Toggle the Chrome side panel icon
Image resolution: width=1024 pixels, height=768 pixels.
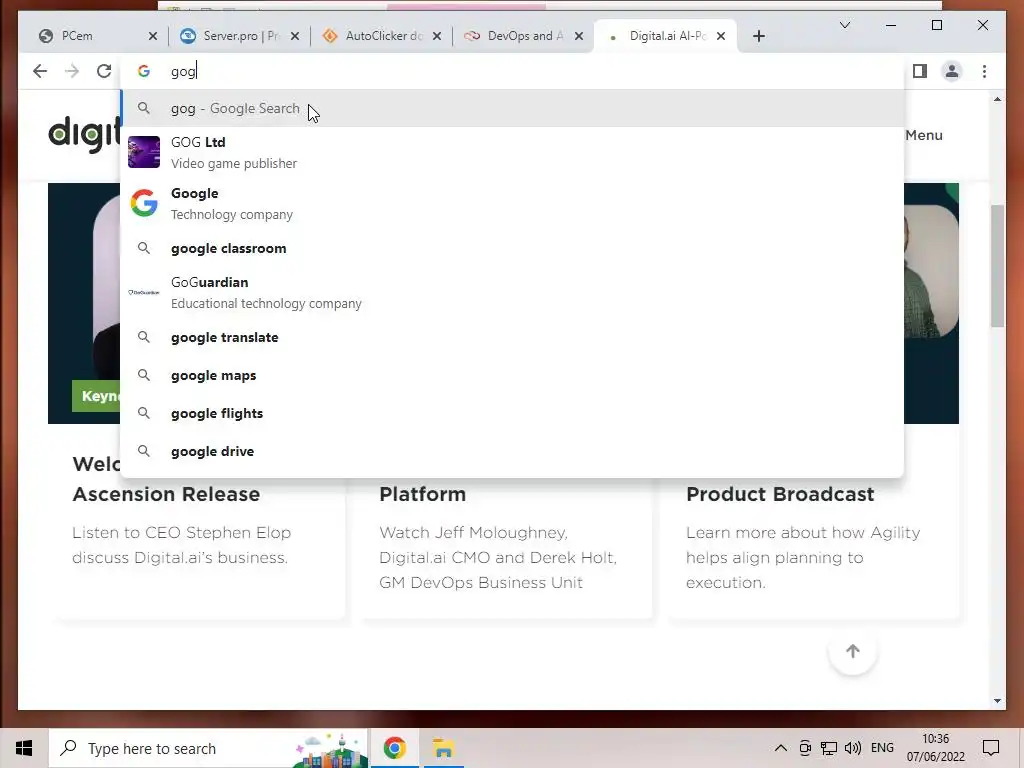pyautogui.click(x=920, y=71)
